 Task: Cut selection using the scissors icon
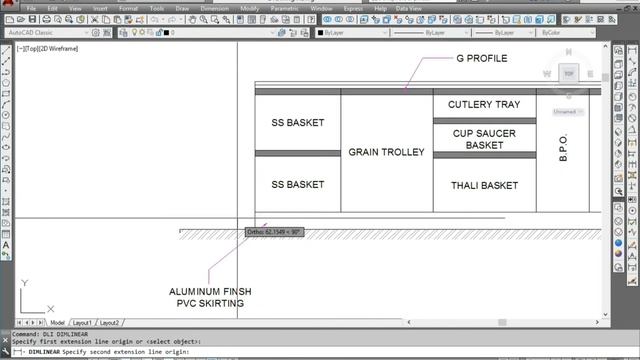pos(94,20)
